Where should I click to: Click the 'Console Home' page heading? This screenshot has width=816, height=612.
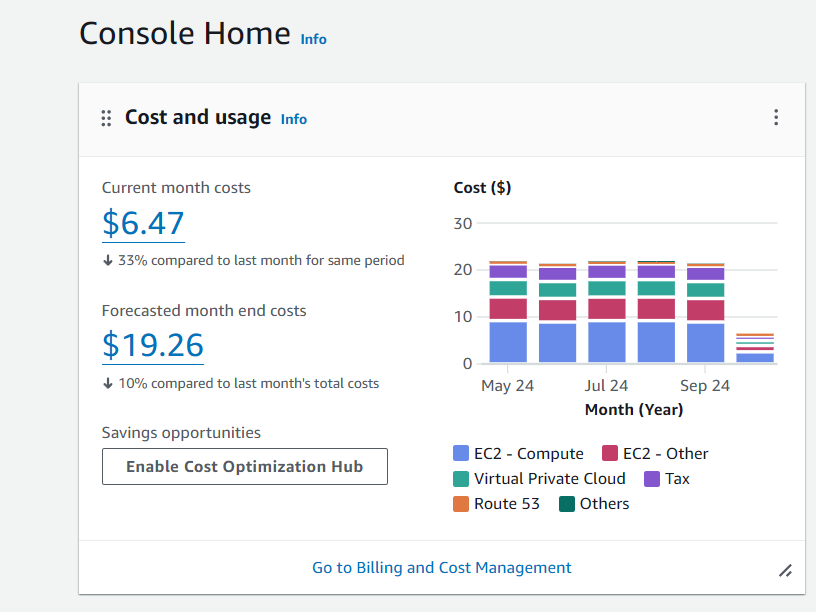(x=185, y=33)
